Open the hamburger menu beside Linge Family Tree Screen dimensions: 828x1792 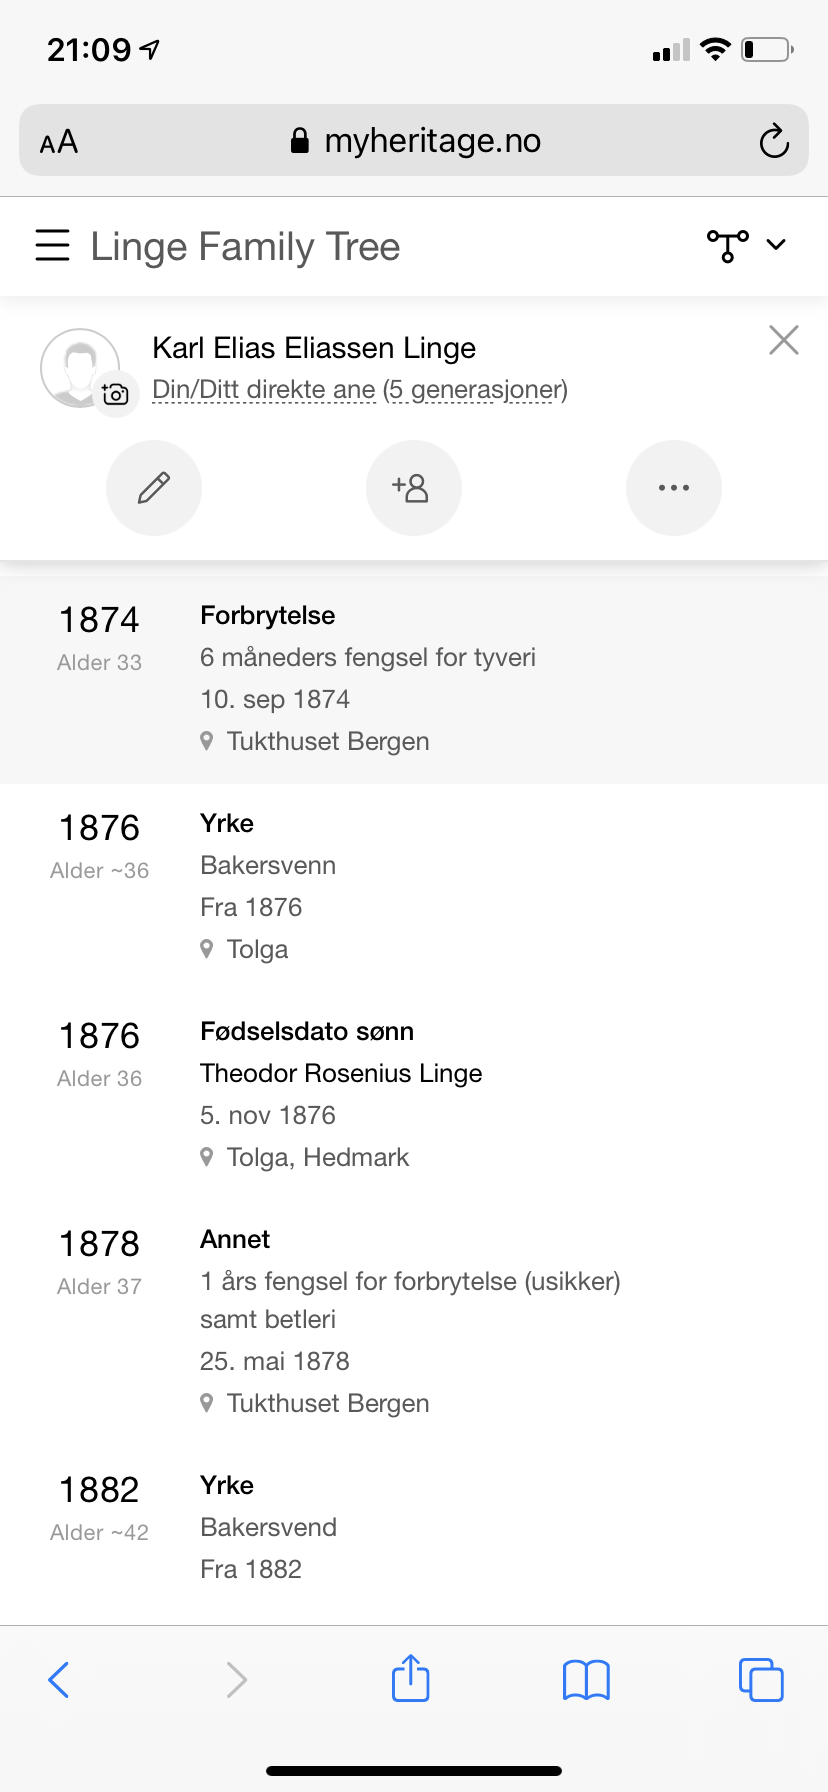point(53,245)
